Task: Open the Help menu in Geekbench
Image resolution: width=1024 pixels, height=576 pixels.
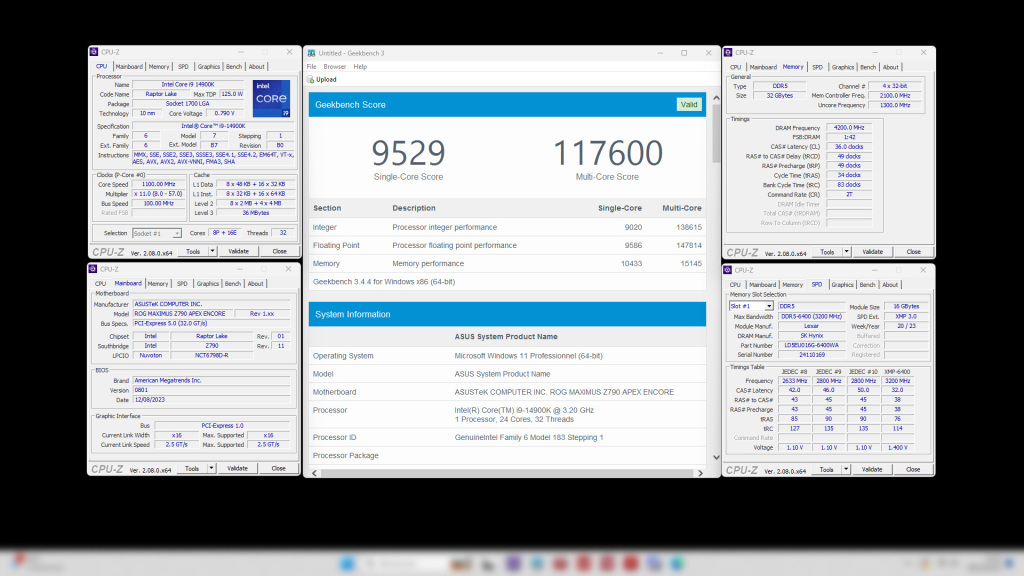Action: click(x=360, y=67)
